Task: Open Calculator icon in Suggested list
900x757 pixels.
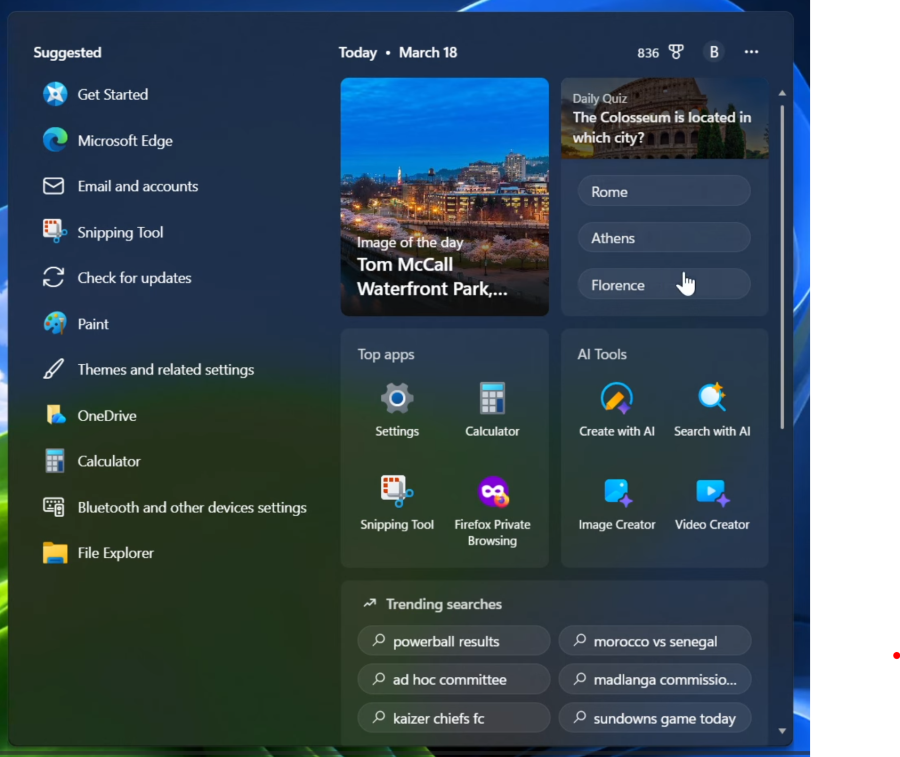Action: (55, 461)
